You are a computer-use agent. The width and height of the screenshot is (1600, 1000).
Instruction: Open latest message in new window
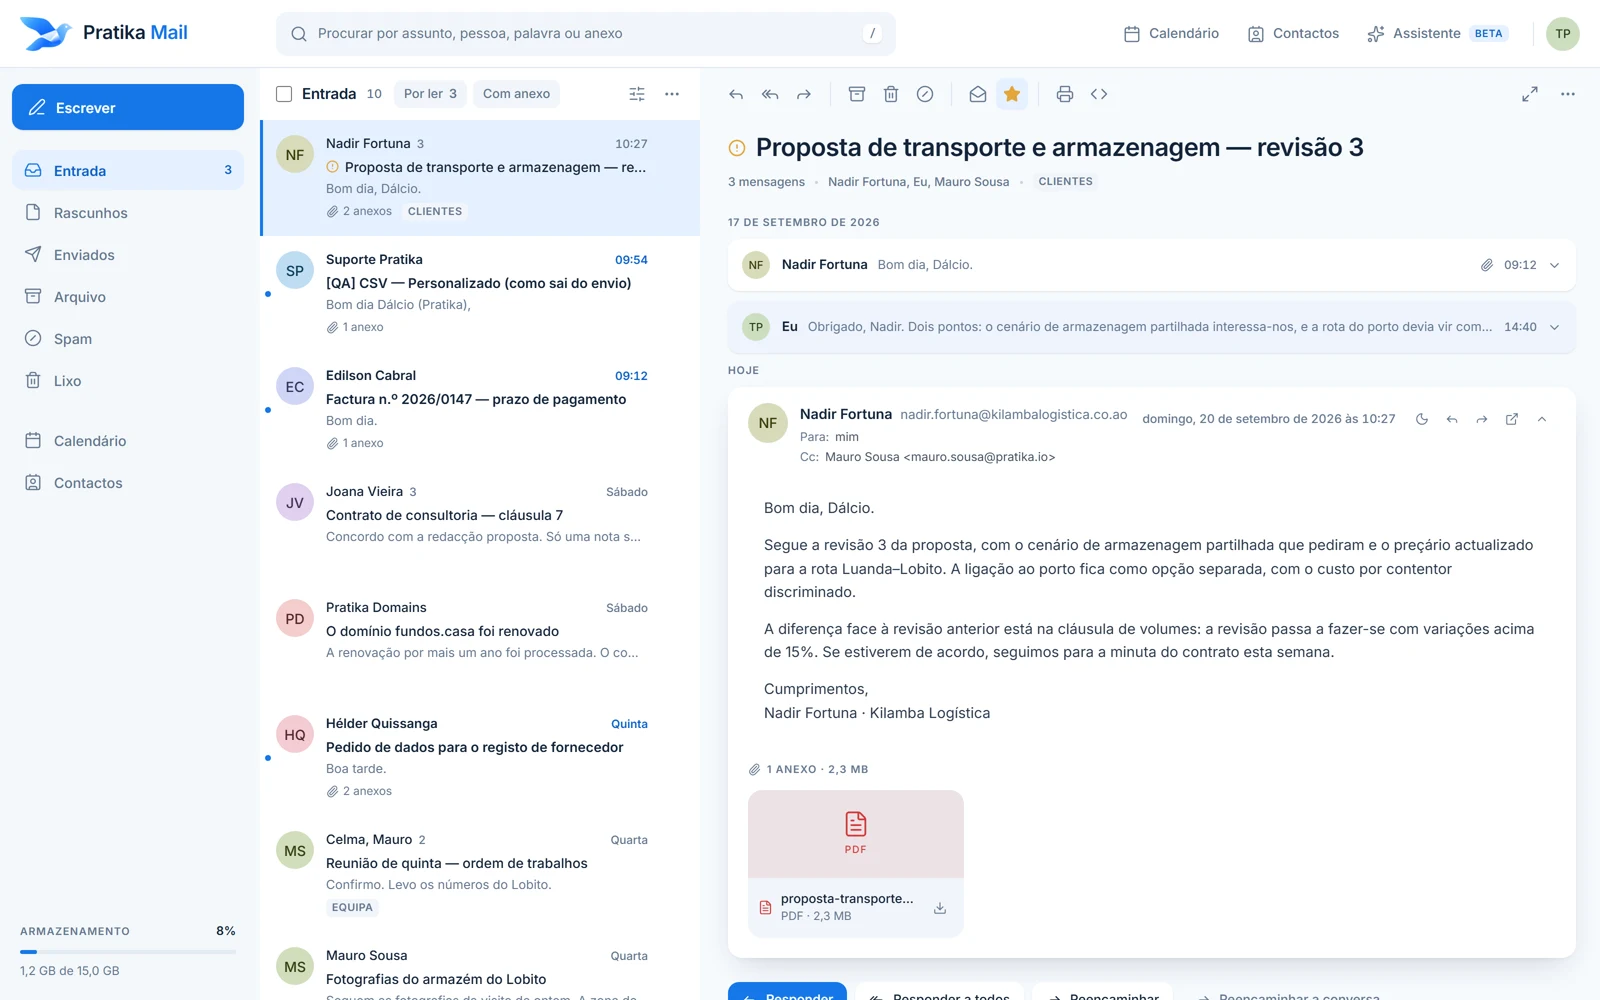coord(1512,419)
